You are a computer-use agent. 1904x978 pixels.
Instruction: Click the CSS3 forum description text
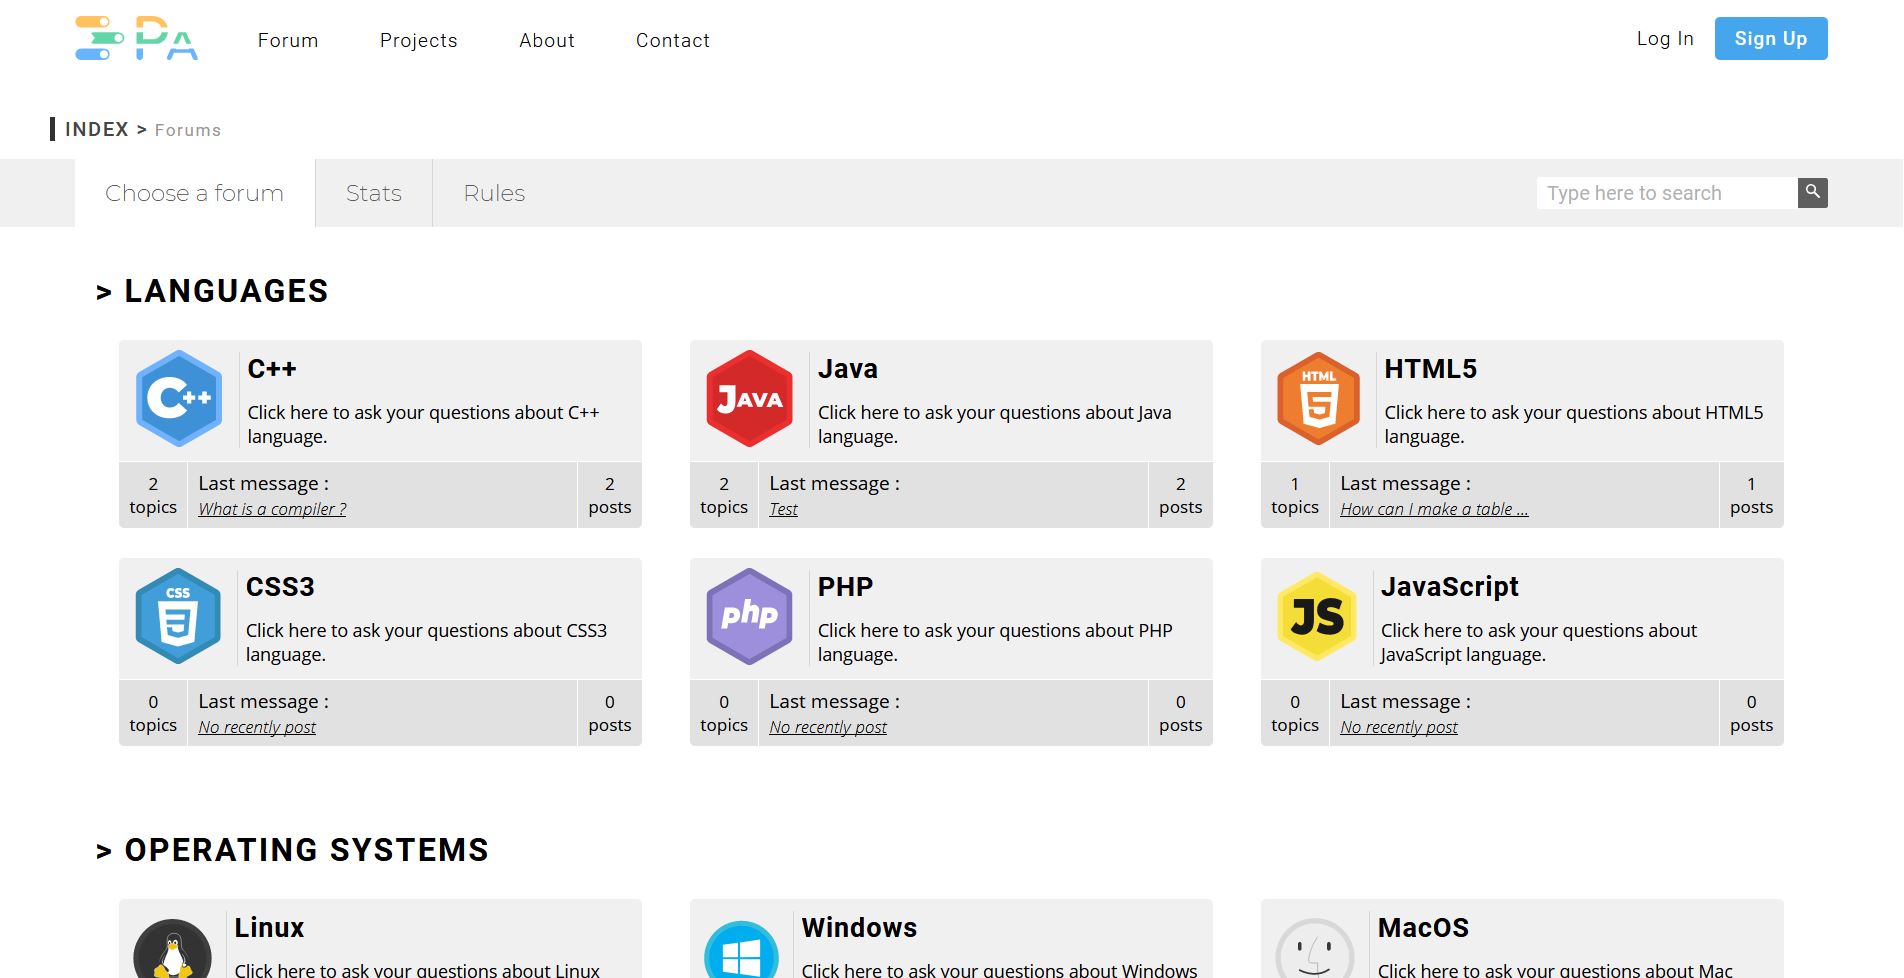(x=427, y=642)
